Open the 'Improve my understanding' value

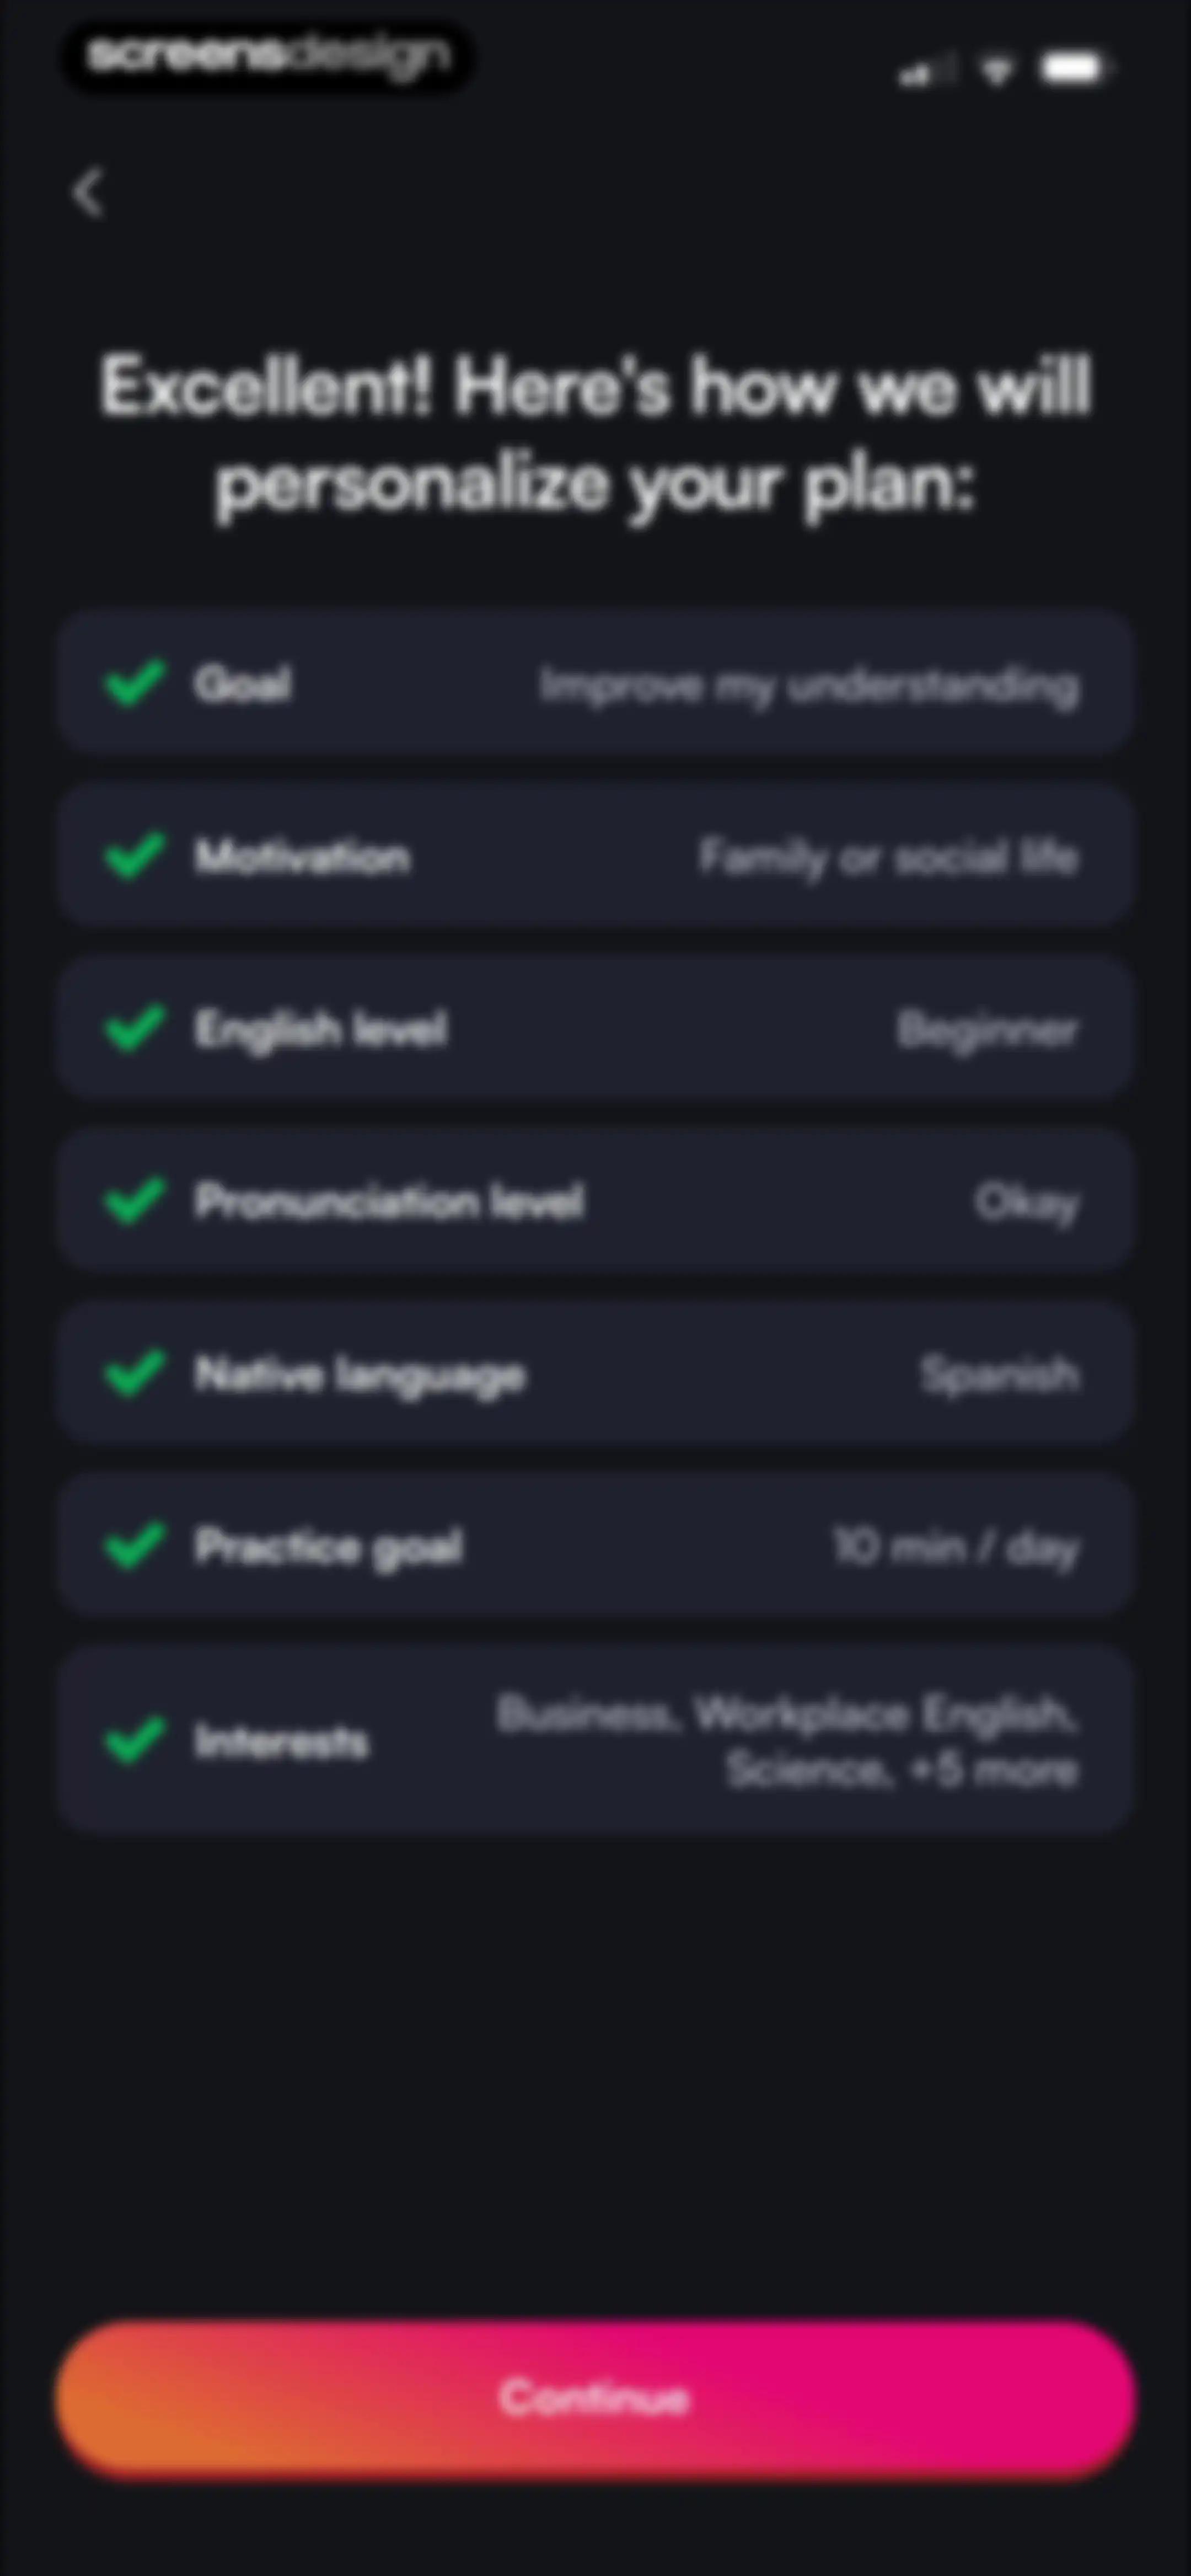click(x=809, y=686)
